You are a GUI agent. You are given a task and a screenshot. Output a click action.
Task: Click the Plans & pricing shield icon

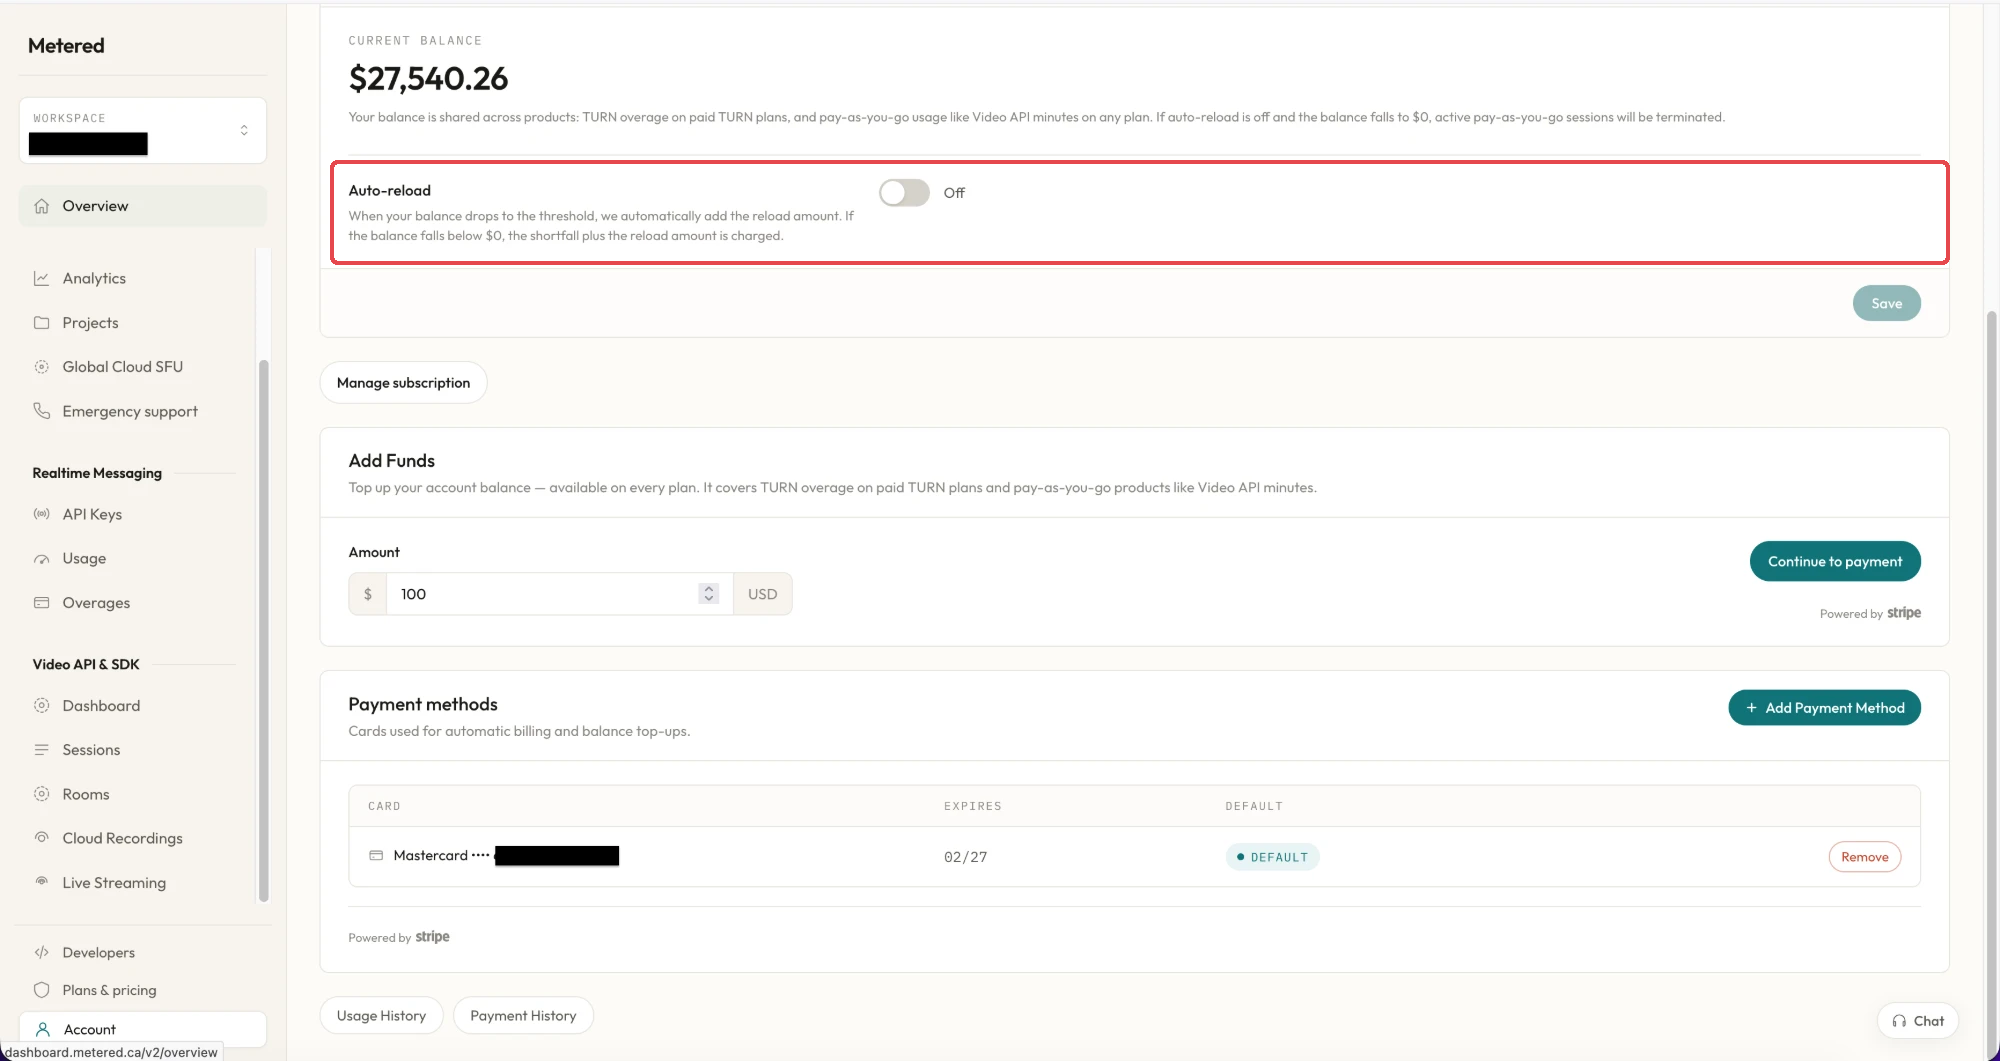(x=41, y=990)
